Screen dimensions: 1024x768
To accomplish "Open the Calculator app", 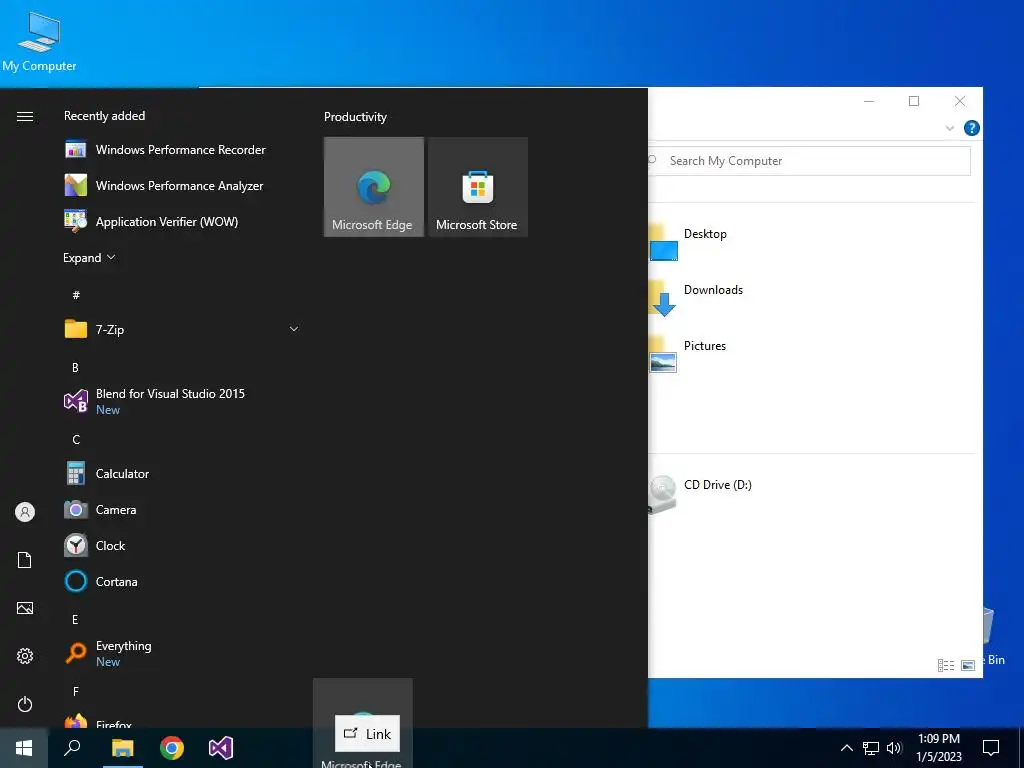I will 181,473.
